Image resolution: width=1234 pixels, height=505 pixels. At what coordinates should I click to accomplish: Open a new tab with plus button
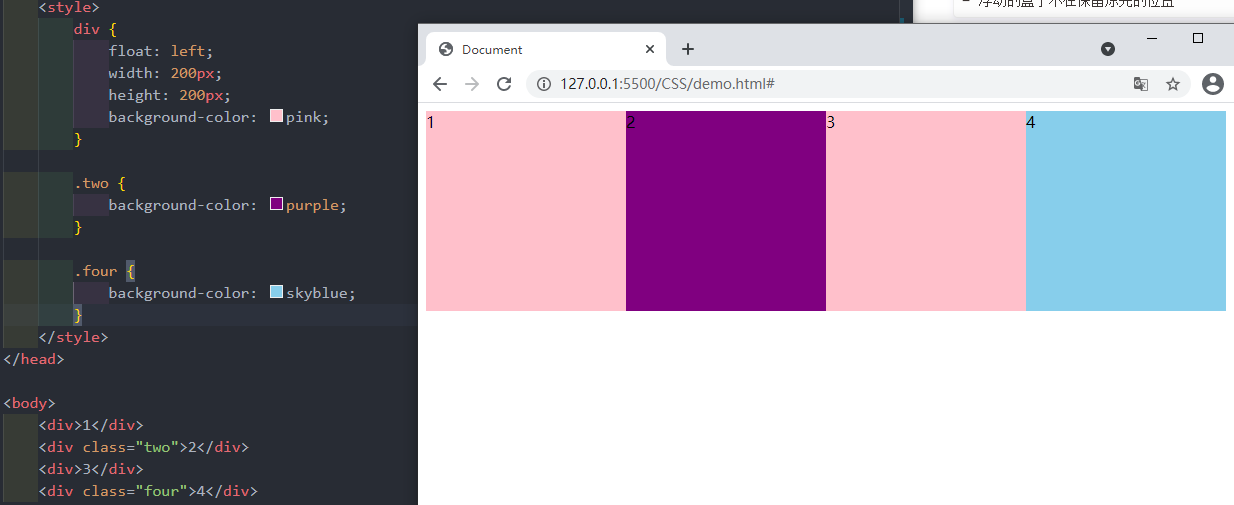688,49
